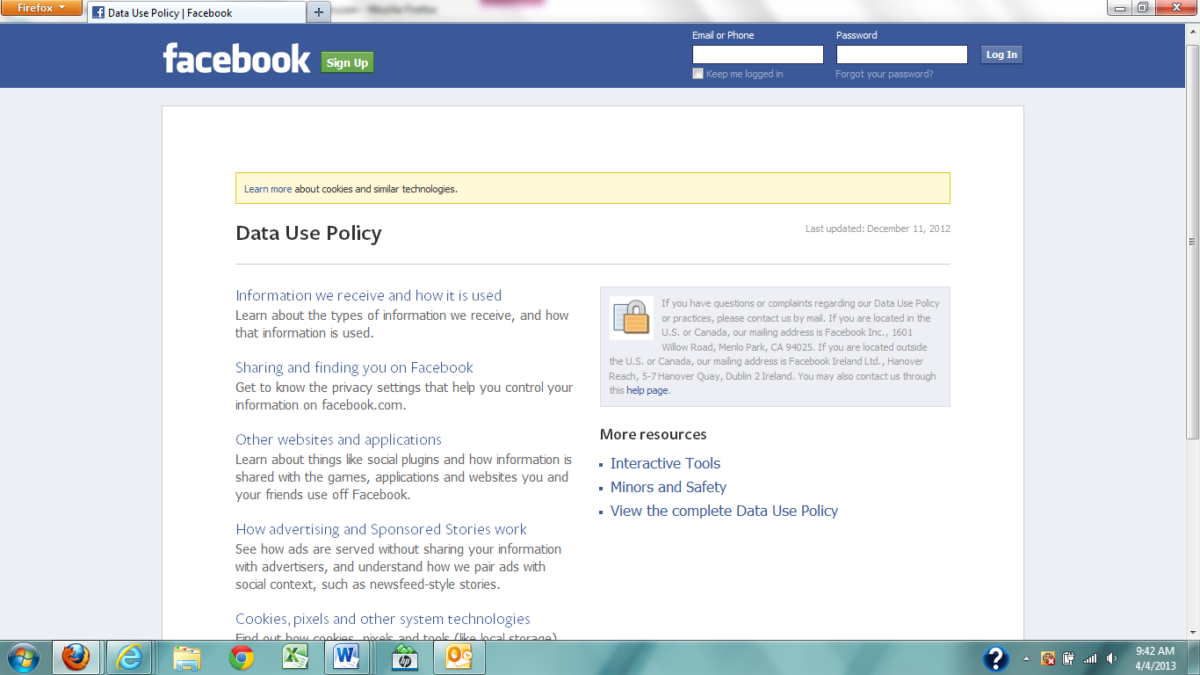Viewport: 1200px width, 675px height.
Task: Open Microsoft Outlook from taskbar
Action: [x=459, y=657]
